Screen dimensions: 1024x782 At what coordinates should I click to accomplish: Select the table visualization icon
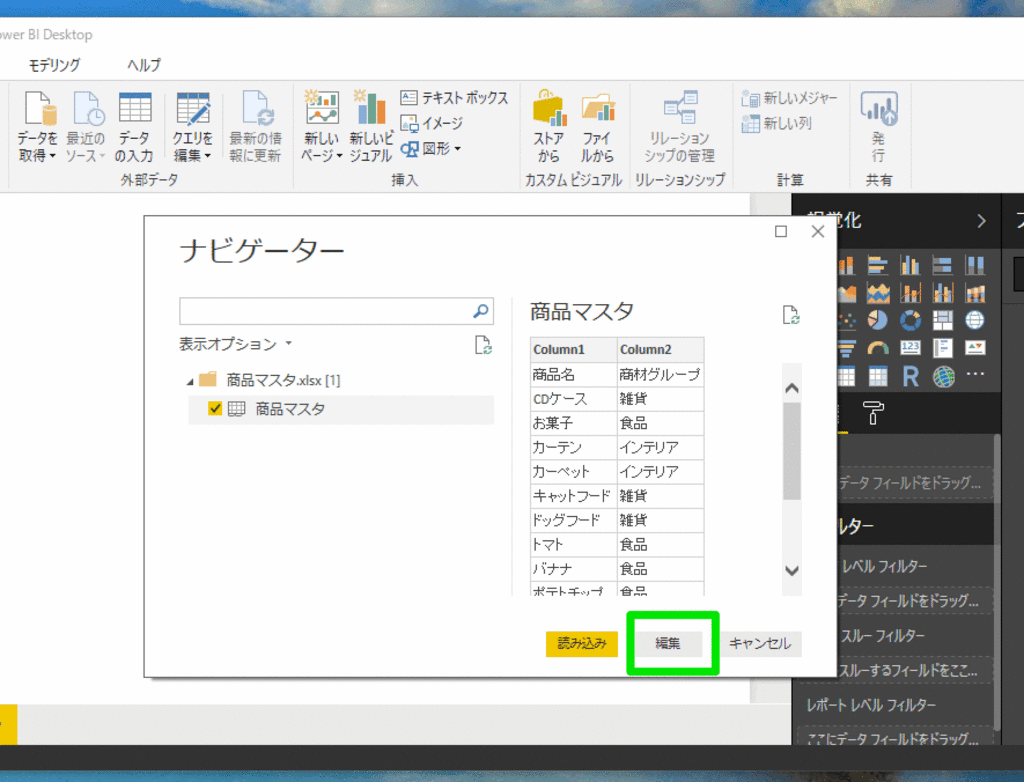[845, 375]
